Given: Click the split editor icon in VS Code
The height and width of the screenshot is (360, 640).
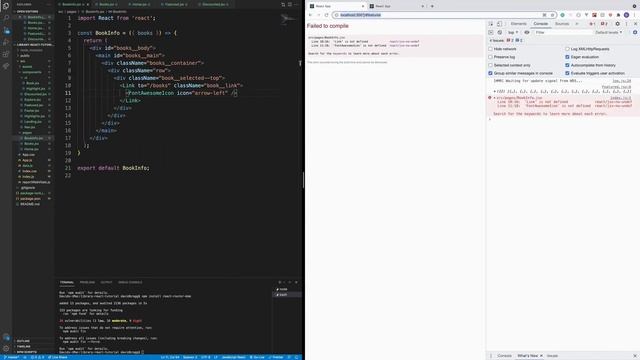Looking at the screenshot, I should point(290,4).
